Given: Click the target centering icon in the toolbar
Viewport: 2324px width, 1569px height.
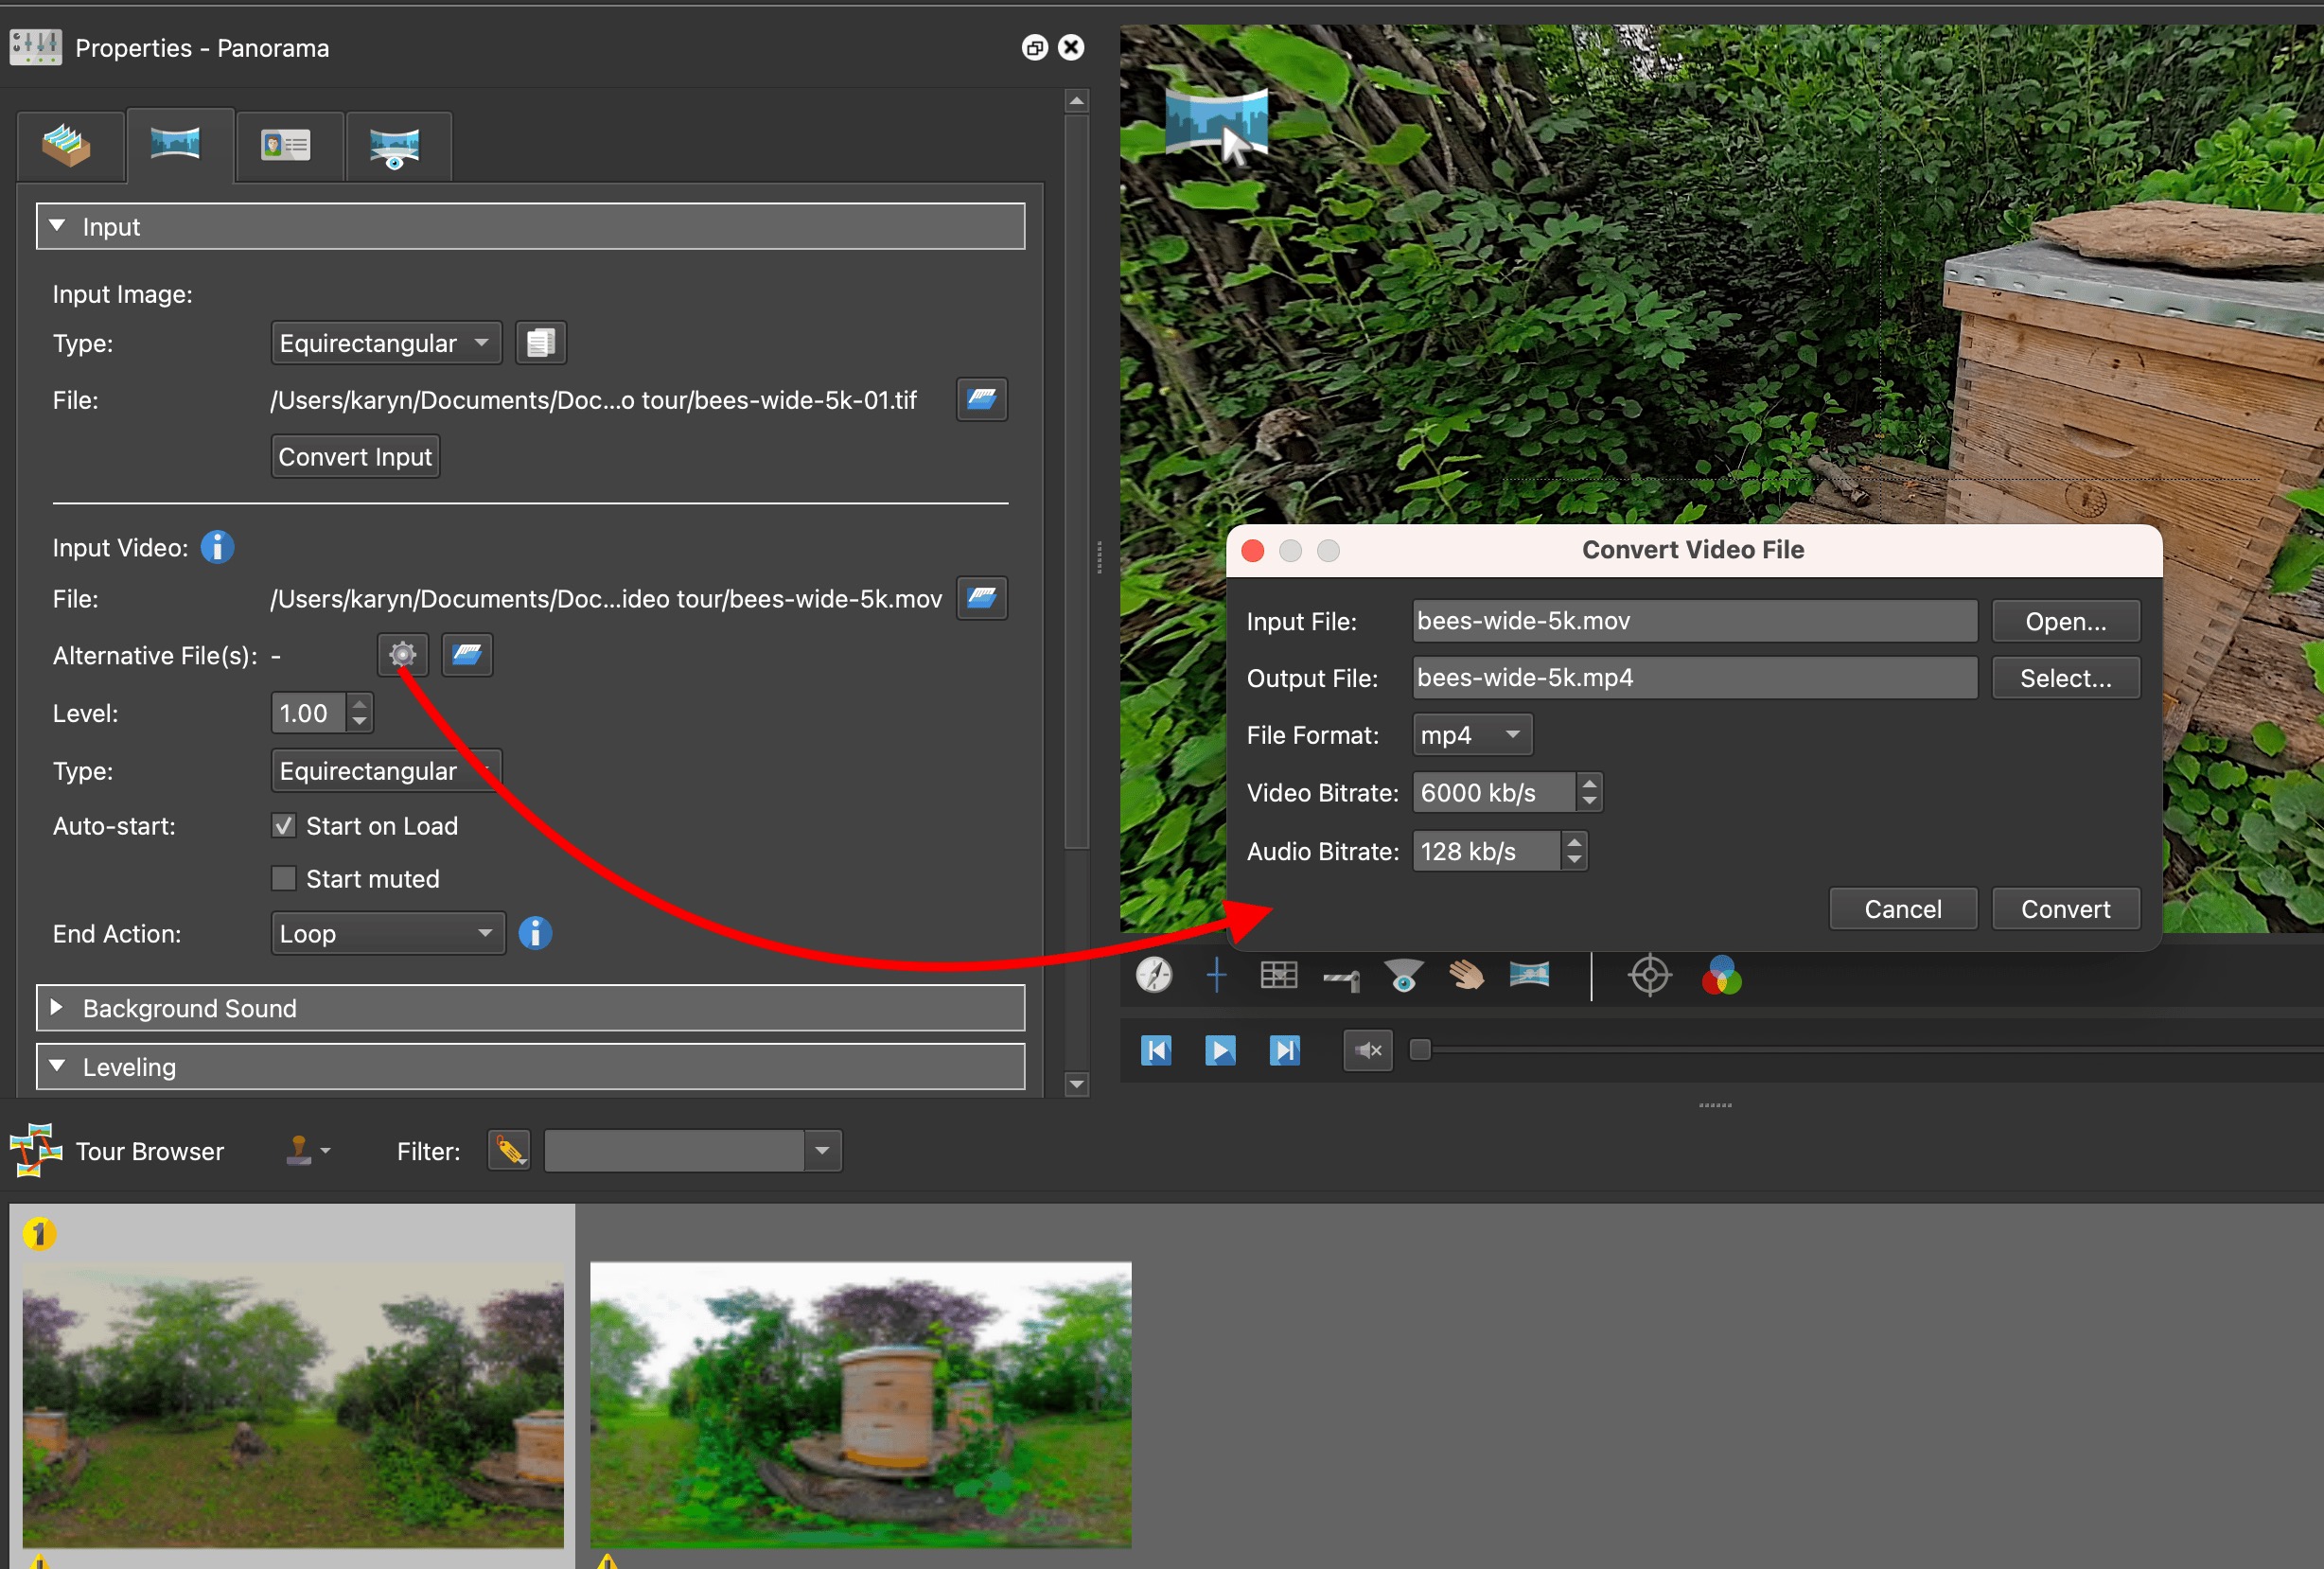Looking at the screenshot, I should point(1648,976).
